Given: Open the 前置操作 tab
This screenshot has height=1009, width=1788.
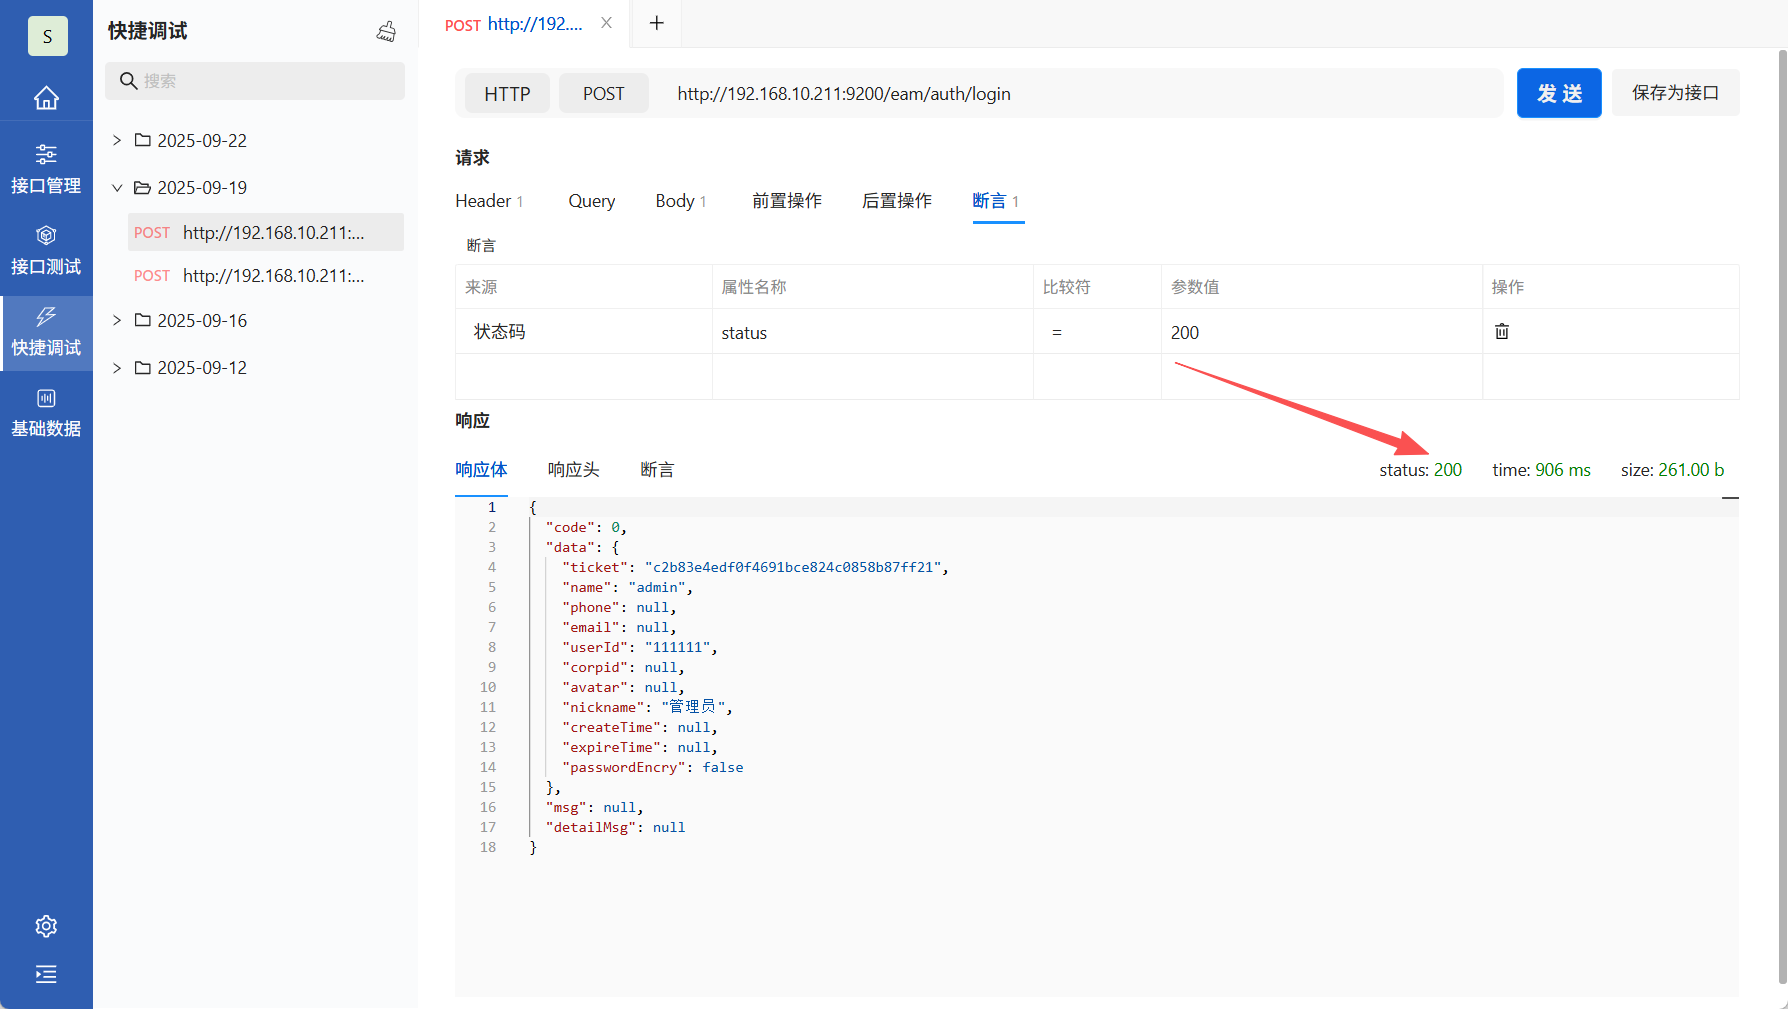Looking at the screenshot, I should (x=787, y=201).
